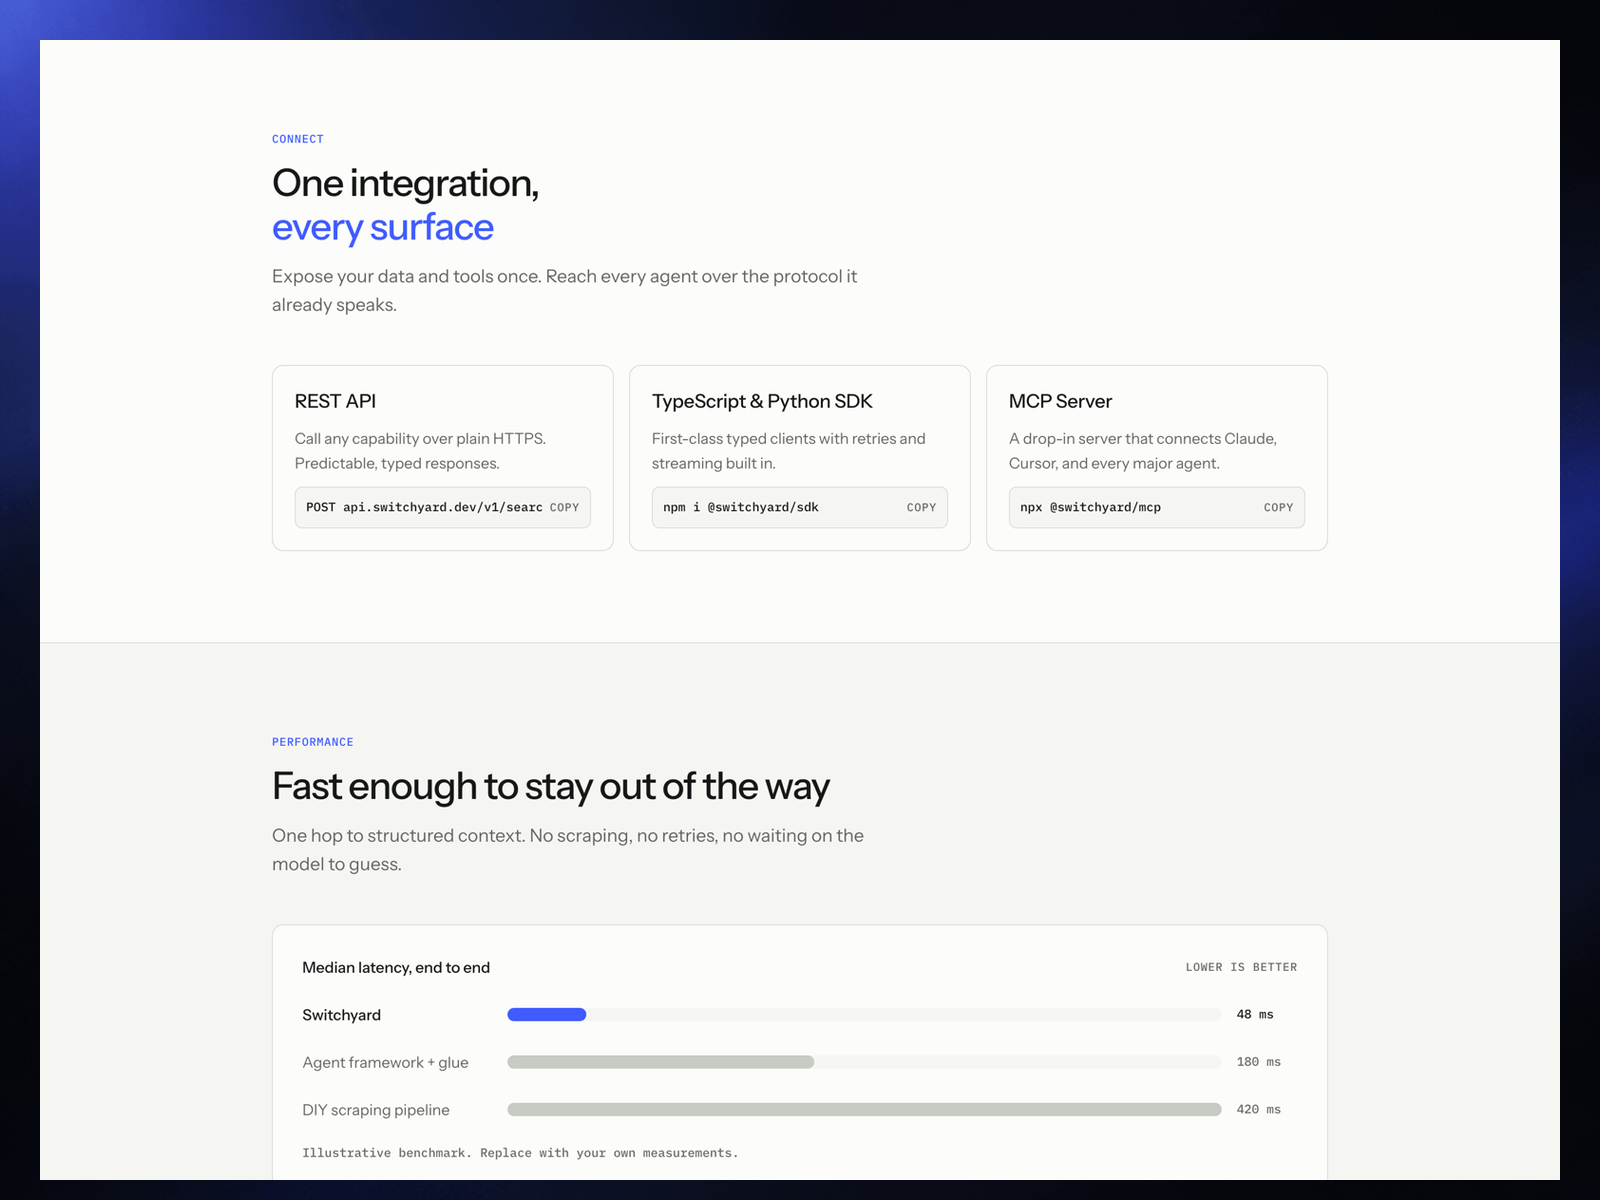Screen dimensions: 1600x1200
Task: Click "Fast enough to stay out of the way" heading
Action: (x=551, y=787)
